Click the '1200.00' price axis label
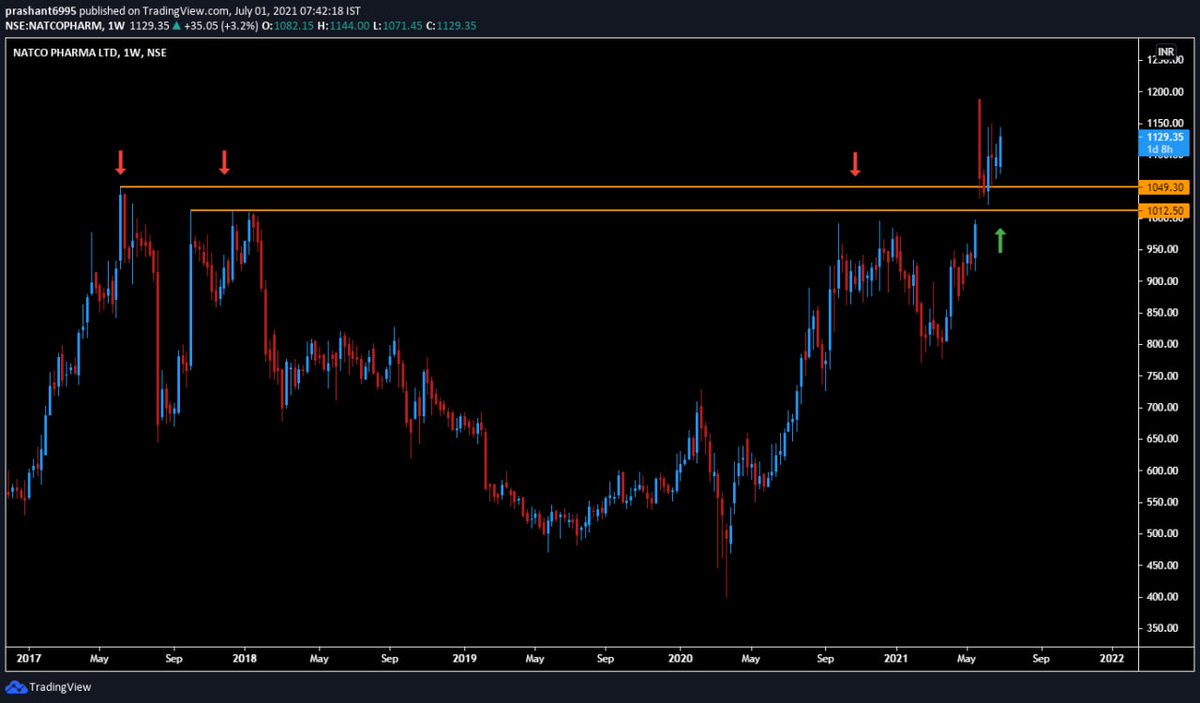This screenshot has width=1200, height=703. (1163, 92)
